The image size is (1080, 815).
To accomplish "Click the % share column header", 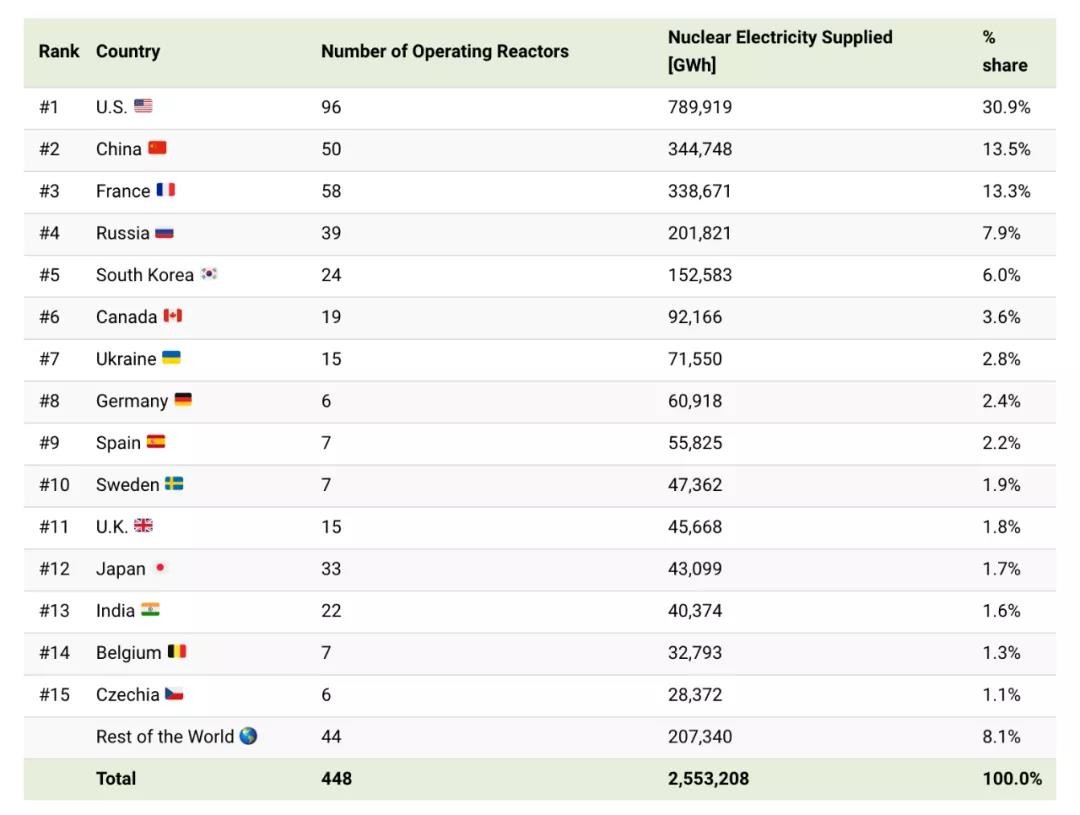I will (1004, 51).
